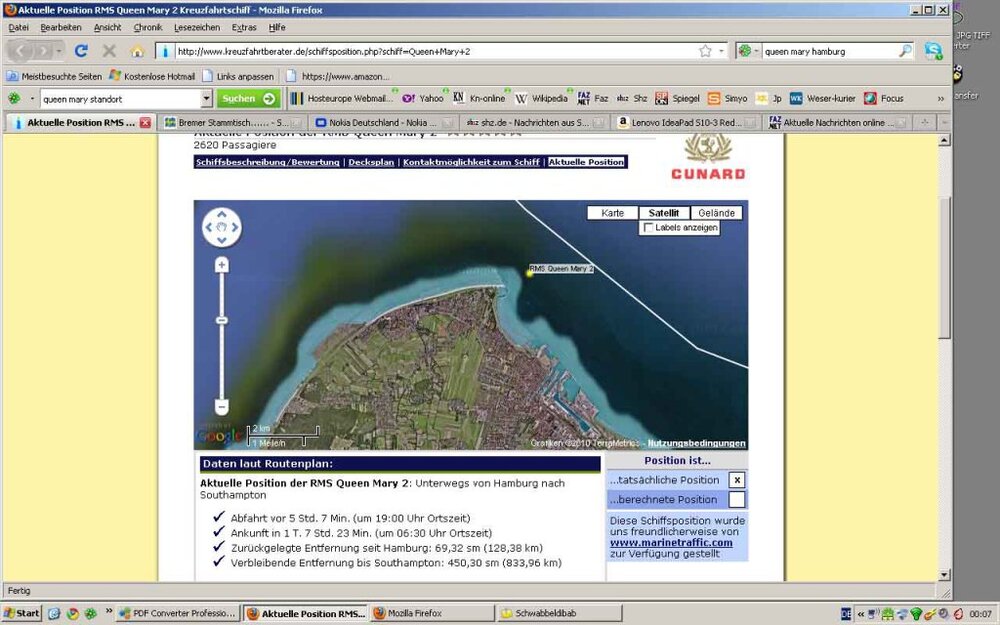Show more toolbar items with the chevron
1000x625 pixels.
940,98
